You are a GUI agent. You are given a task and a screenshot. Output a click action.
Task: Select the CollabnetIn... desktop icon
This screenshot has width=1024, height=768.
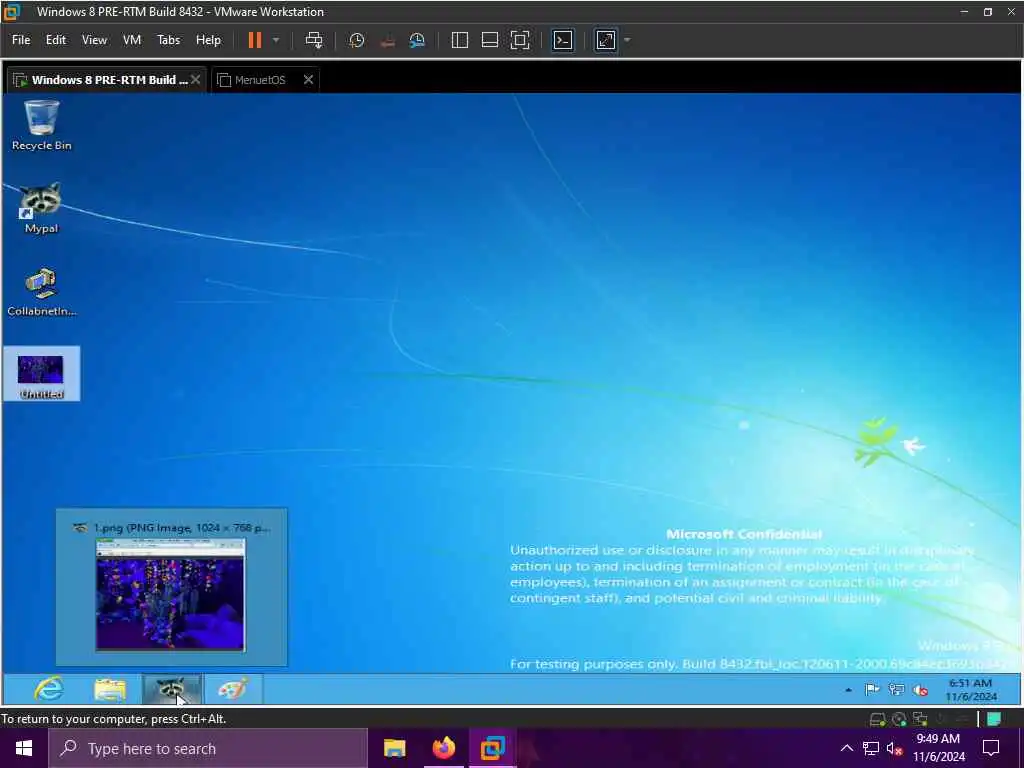[x=42, y=291]
